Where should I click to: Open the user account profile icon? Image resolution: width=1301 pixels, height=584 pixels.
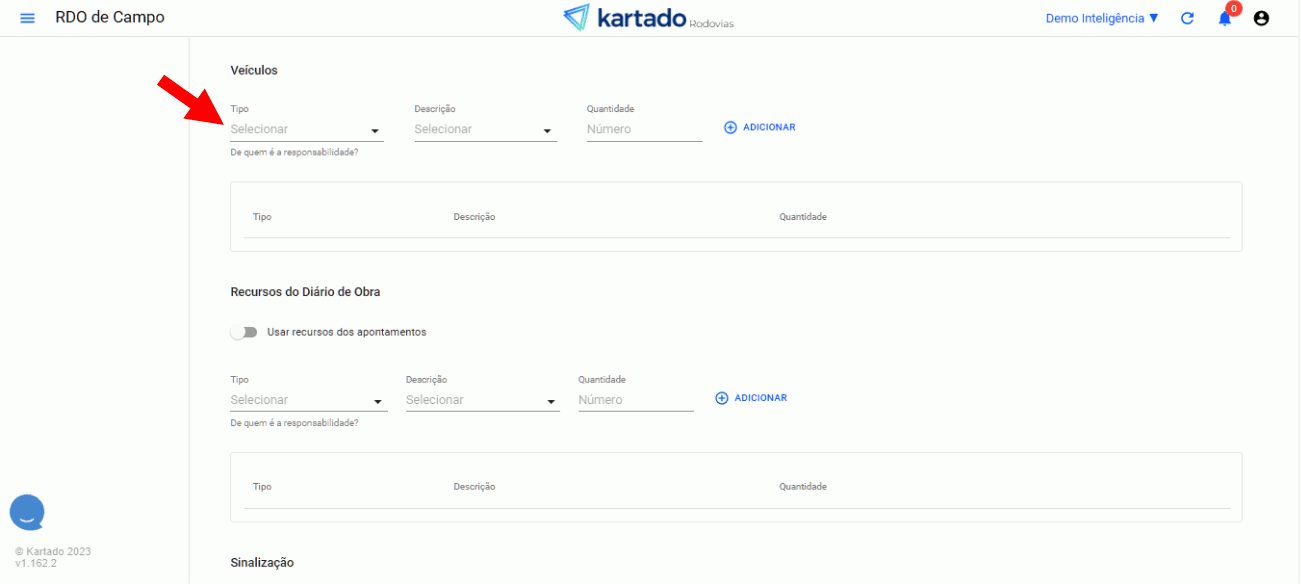(x=1261, y=18)
